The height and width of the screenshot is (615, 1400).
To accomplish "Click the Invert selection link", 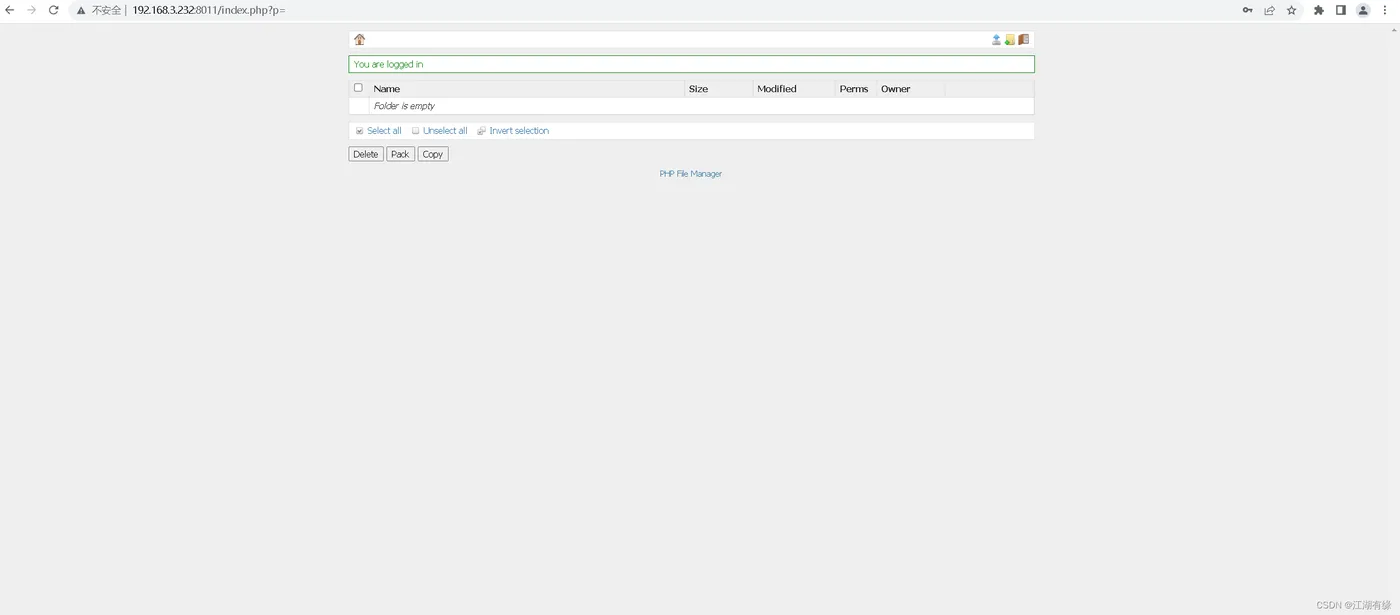I will coord(519,131).
